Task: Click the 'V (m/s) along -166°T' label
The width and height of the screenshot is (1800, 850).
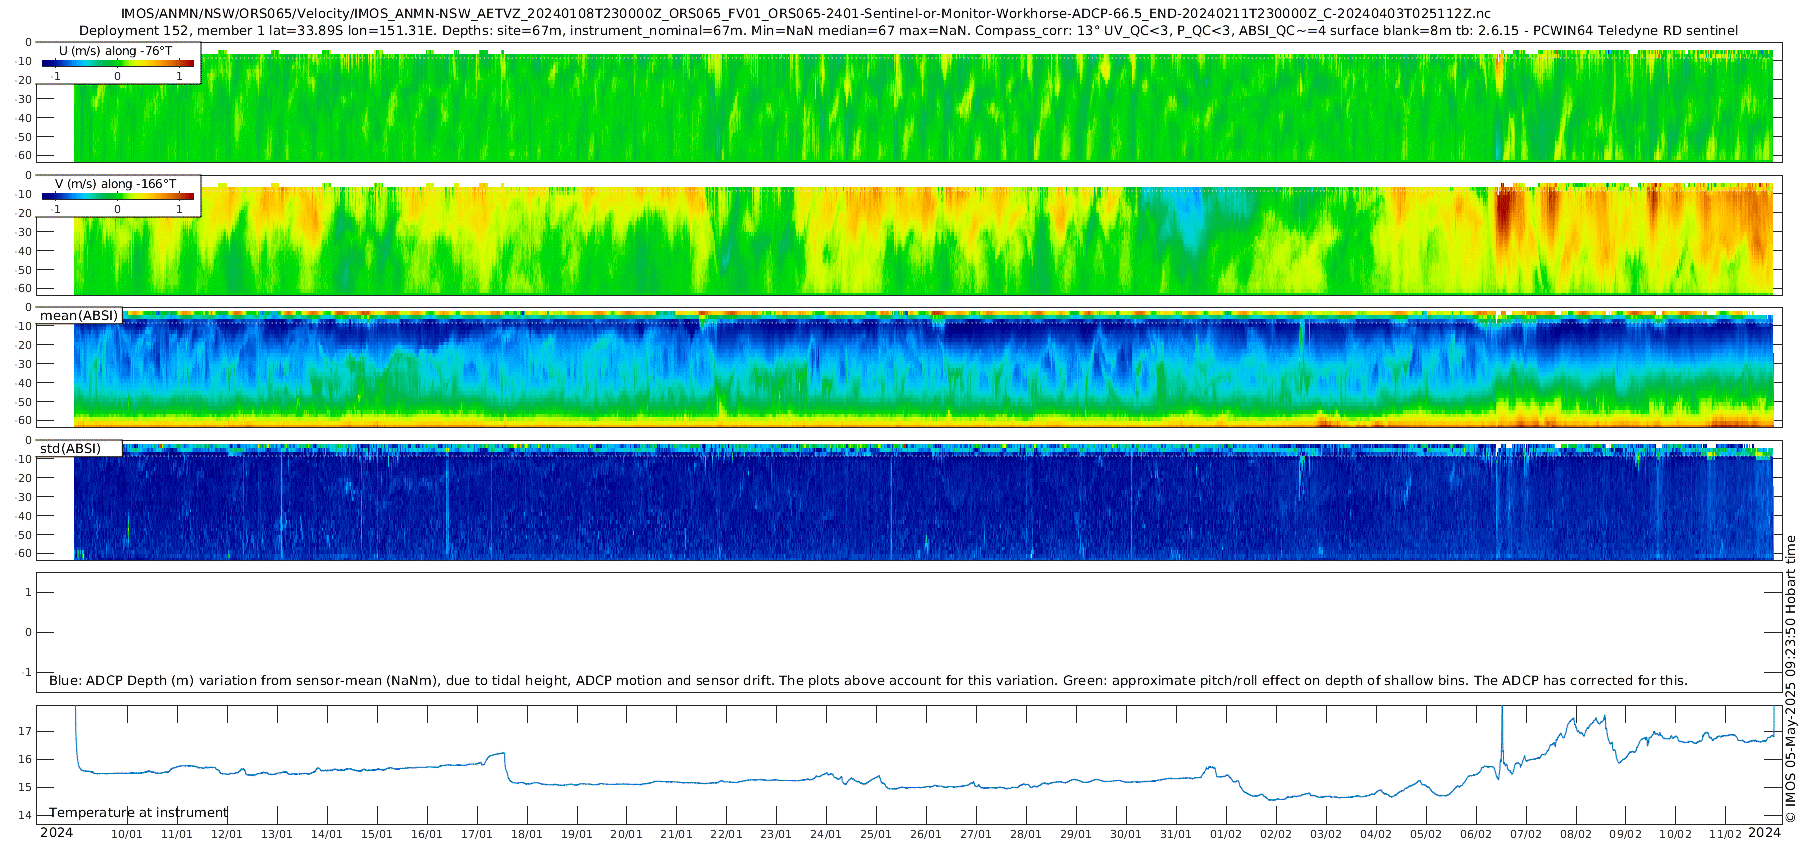Action: click(x=116, y=184)
